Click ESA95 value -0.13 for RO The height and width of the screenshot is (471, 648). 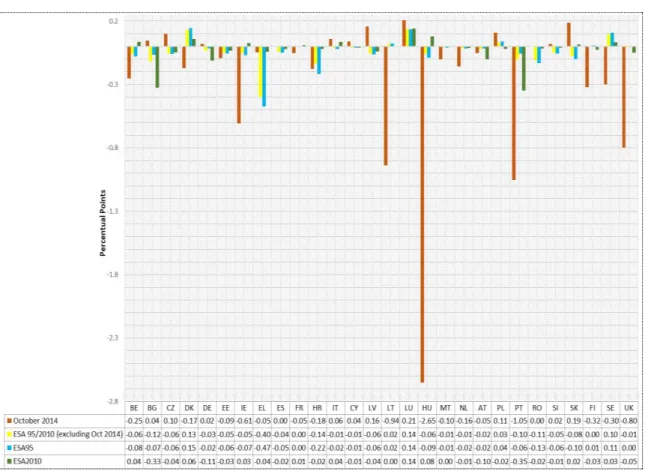pyautogui.click(x=537, y=448)
